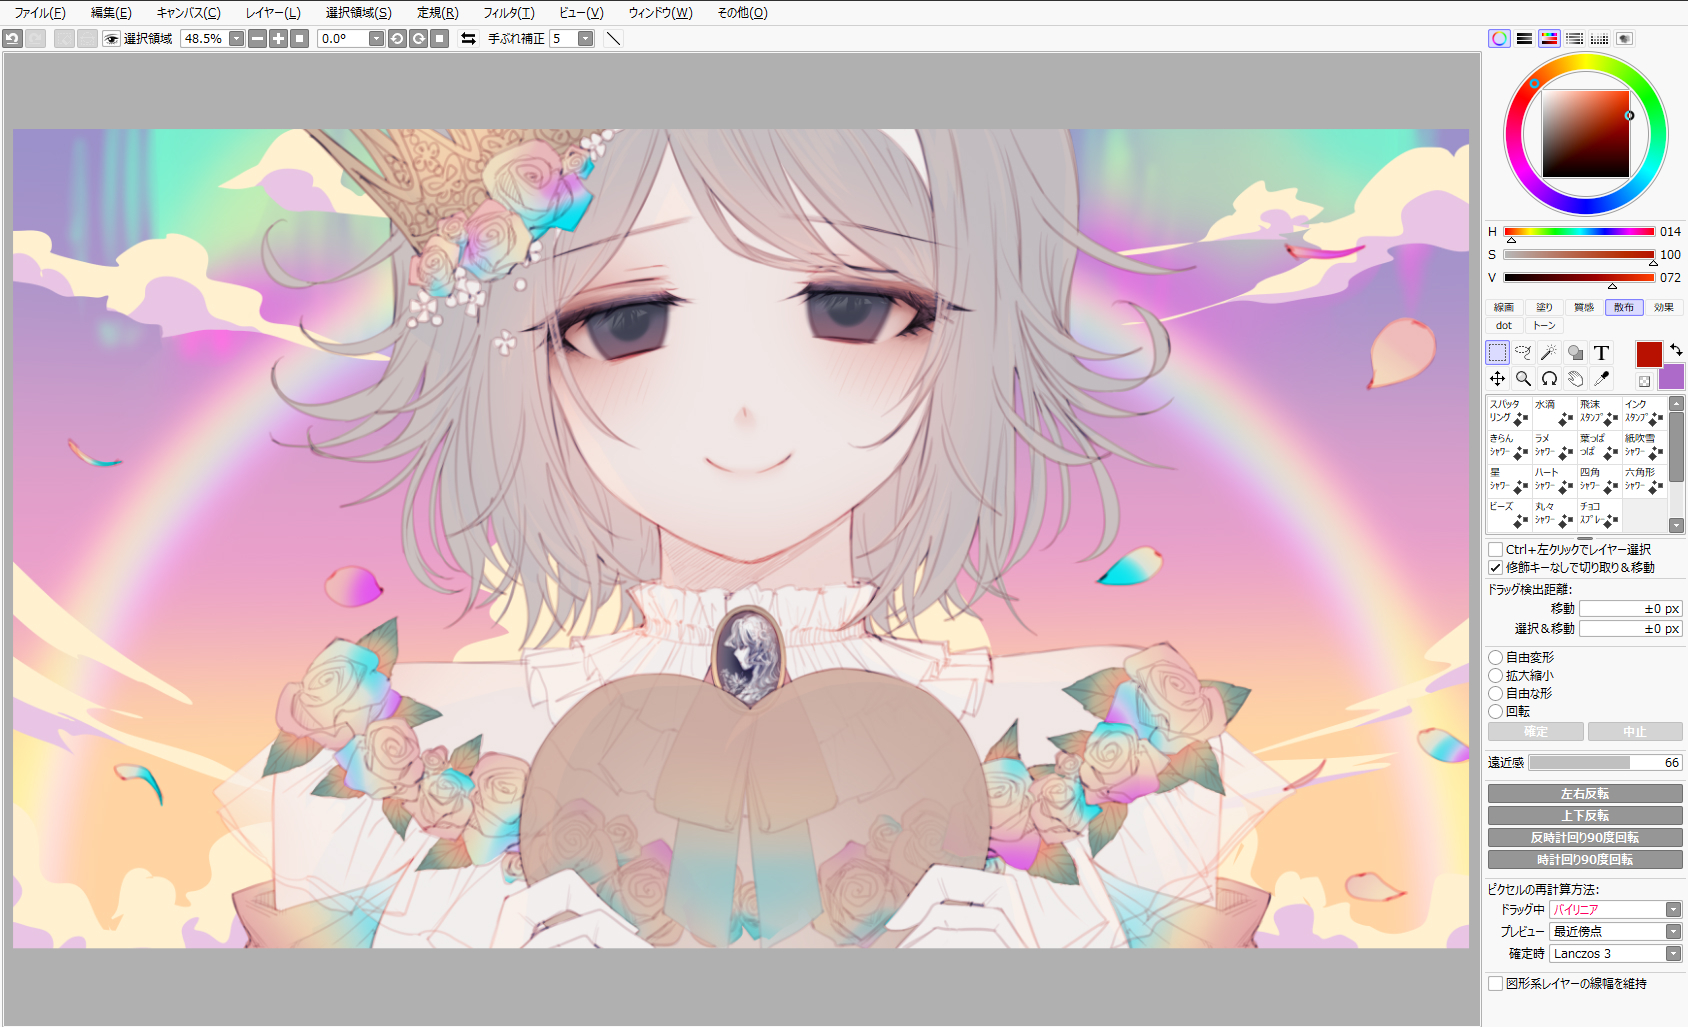Click the H hue slider
The image size is (1688, 1027).
pyautogui.click(x=1579, y=232)
